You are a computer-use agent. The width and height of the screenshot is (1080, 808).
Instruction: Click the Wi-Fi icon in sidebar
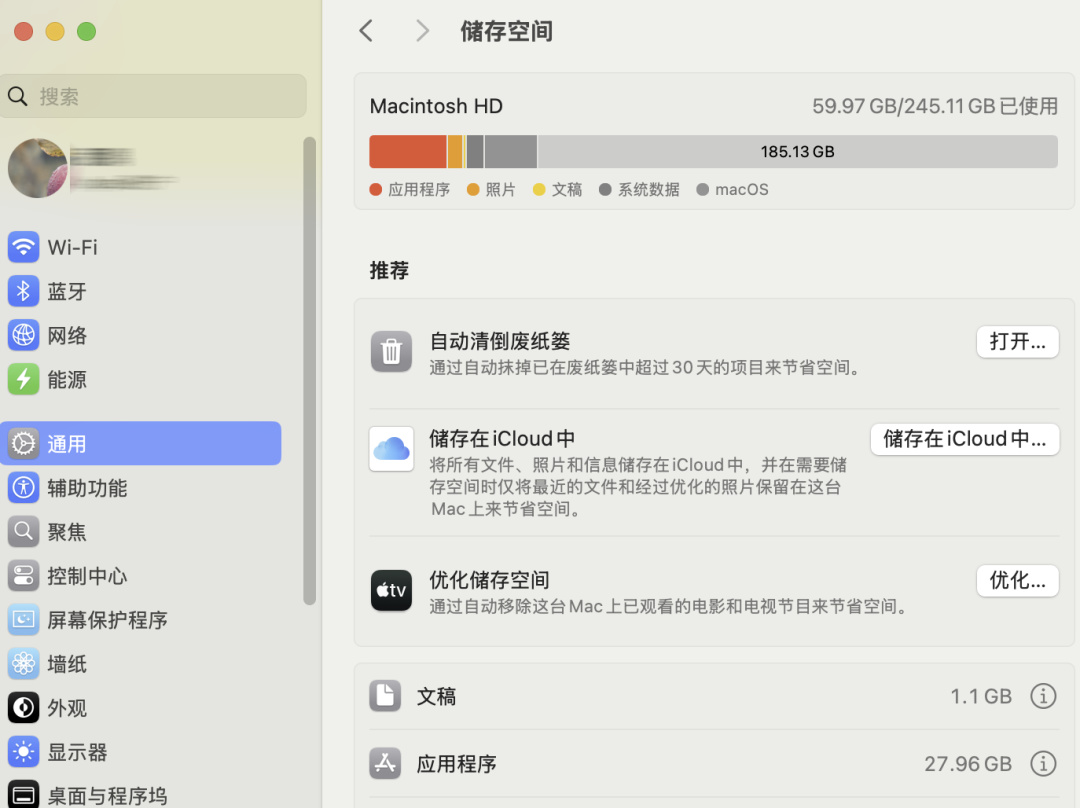[x=23, y=247]
